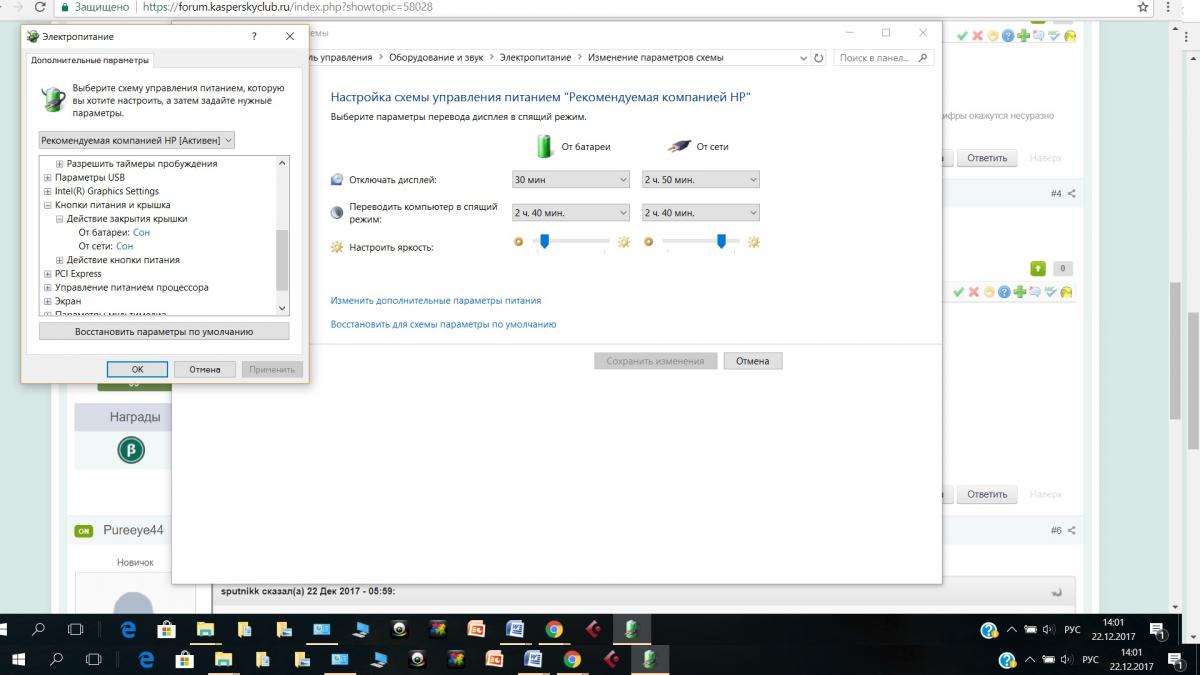
Task: Select the "Дополнительные параметры" tab
Action: coord(90,60)
